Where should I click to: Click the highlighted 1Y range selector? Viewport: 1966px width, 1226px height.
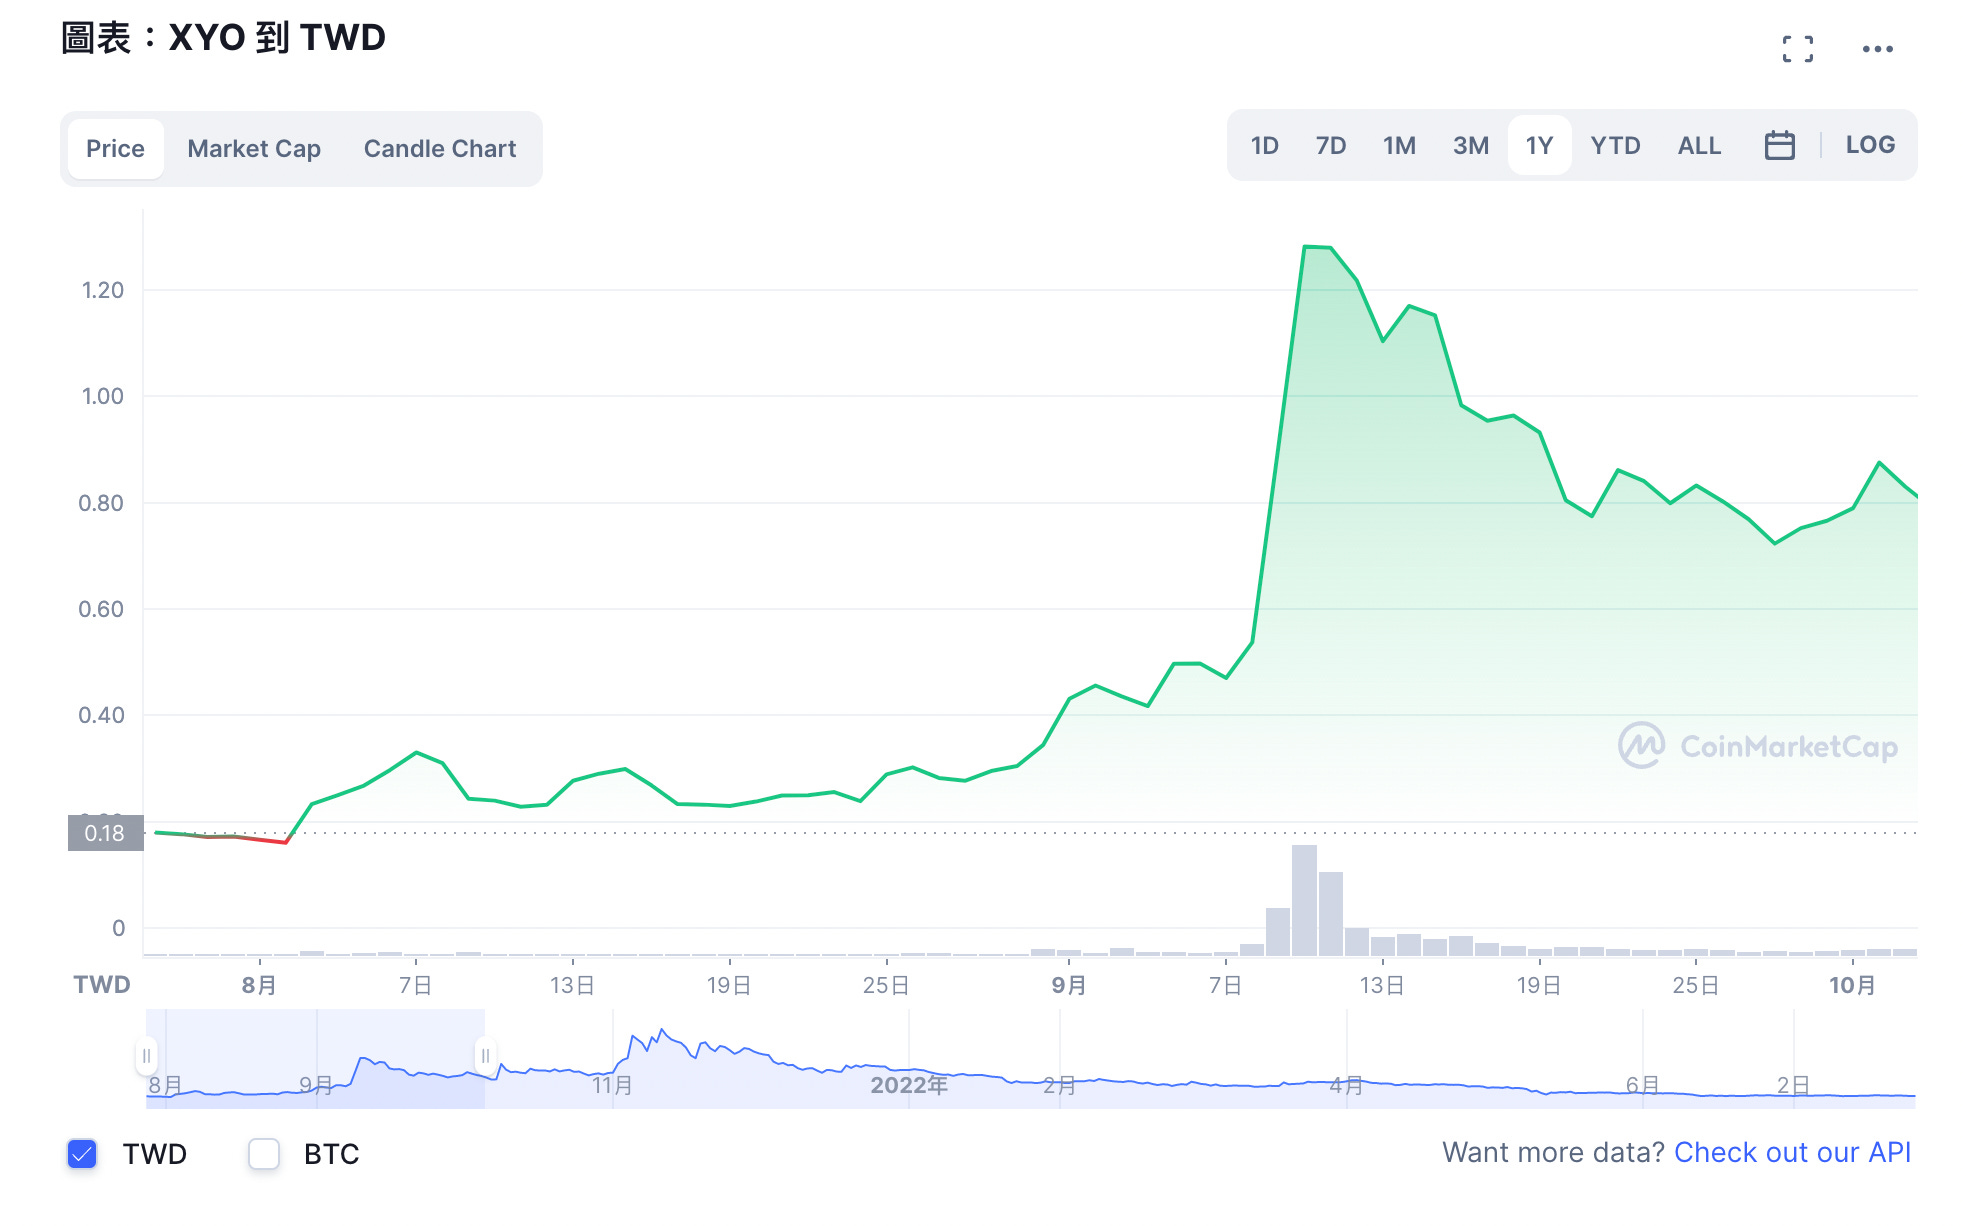tap(1539, 145)
